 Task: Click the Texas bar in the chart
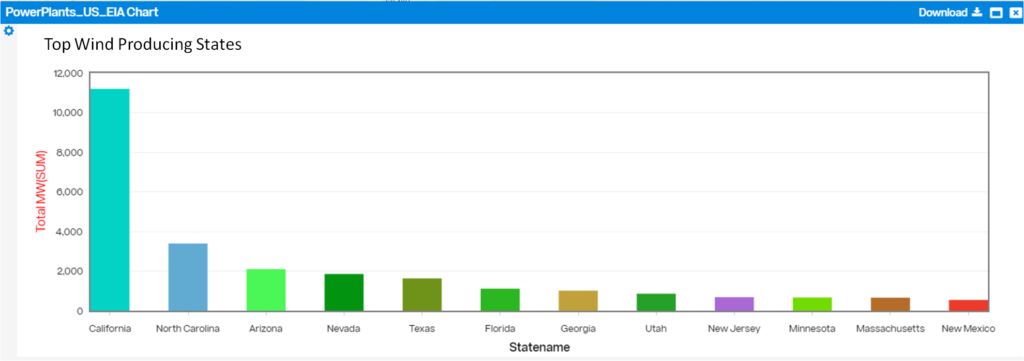(x=422, y=294)
